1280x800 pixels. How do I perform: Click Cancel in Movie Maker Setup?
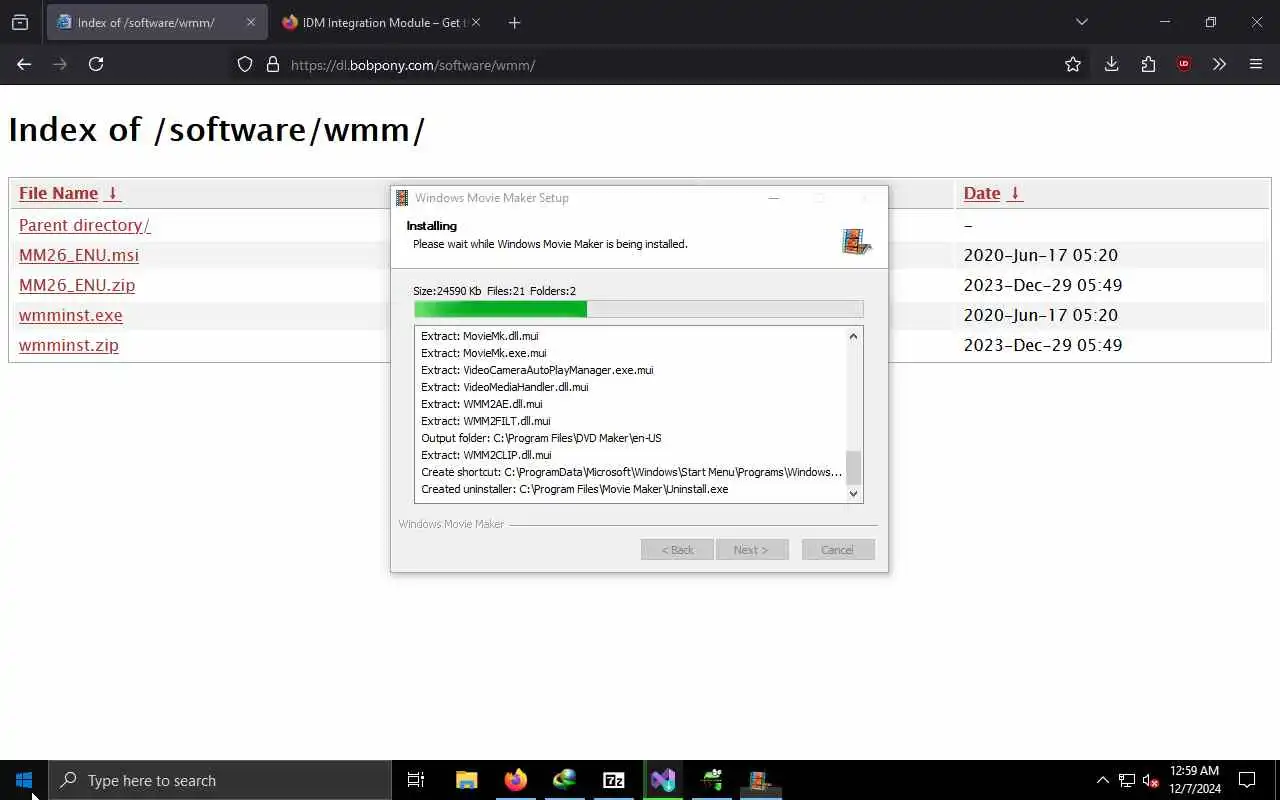point(838,550)
